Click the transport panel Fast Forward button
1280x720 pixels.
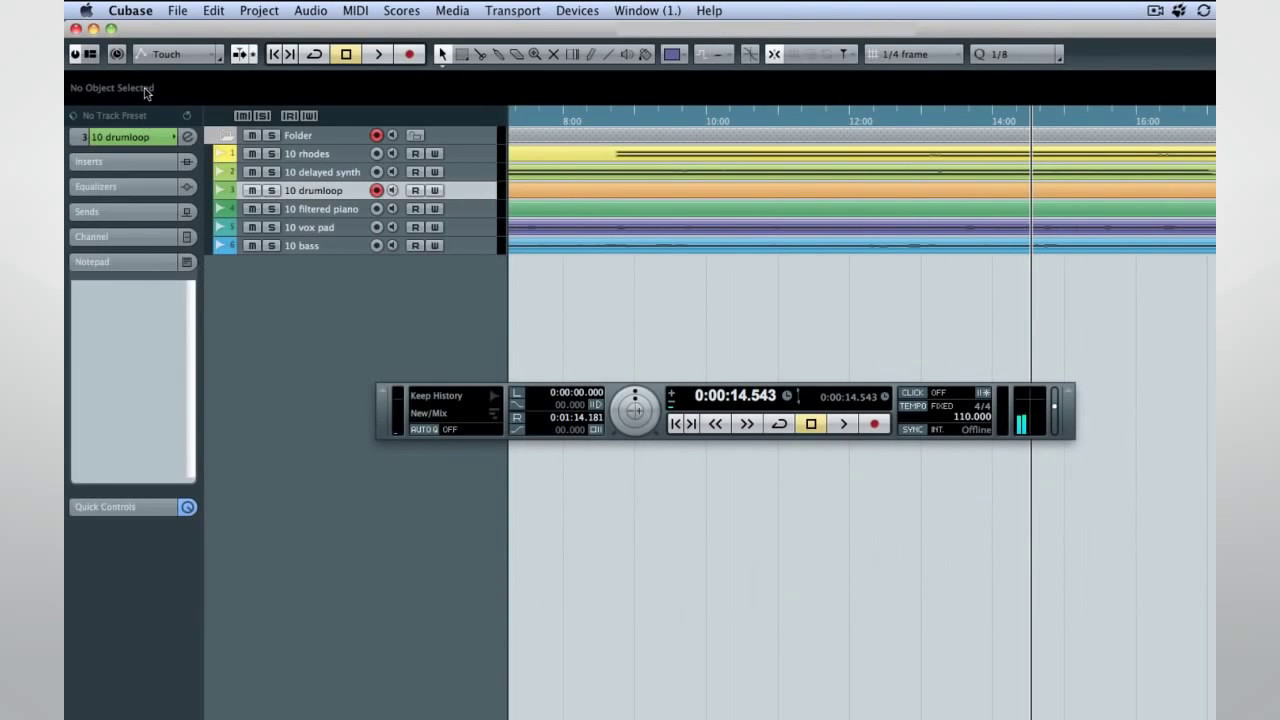tap(747, 424)
